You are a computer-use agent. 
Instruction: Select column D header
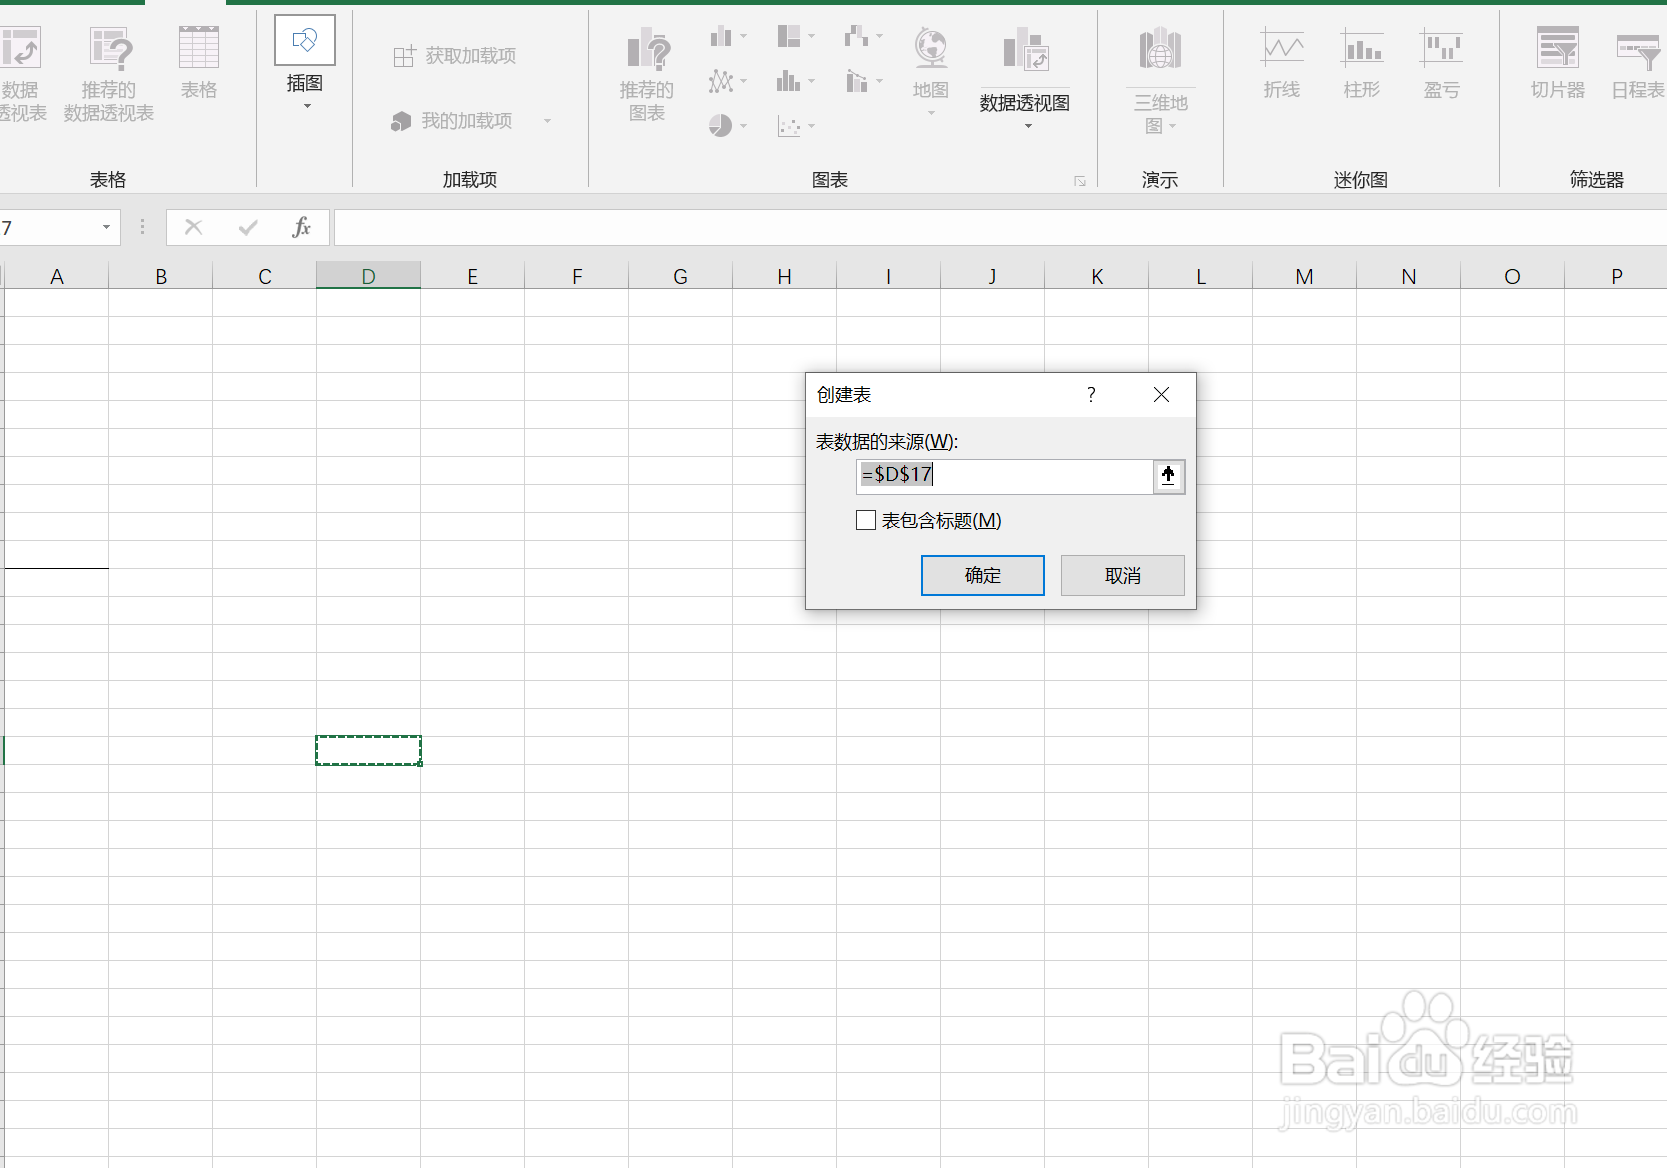coord(369,276)
